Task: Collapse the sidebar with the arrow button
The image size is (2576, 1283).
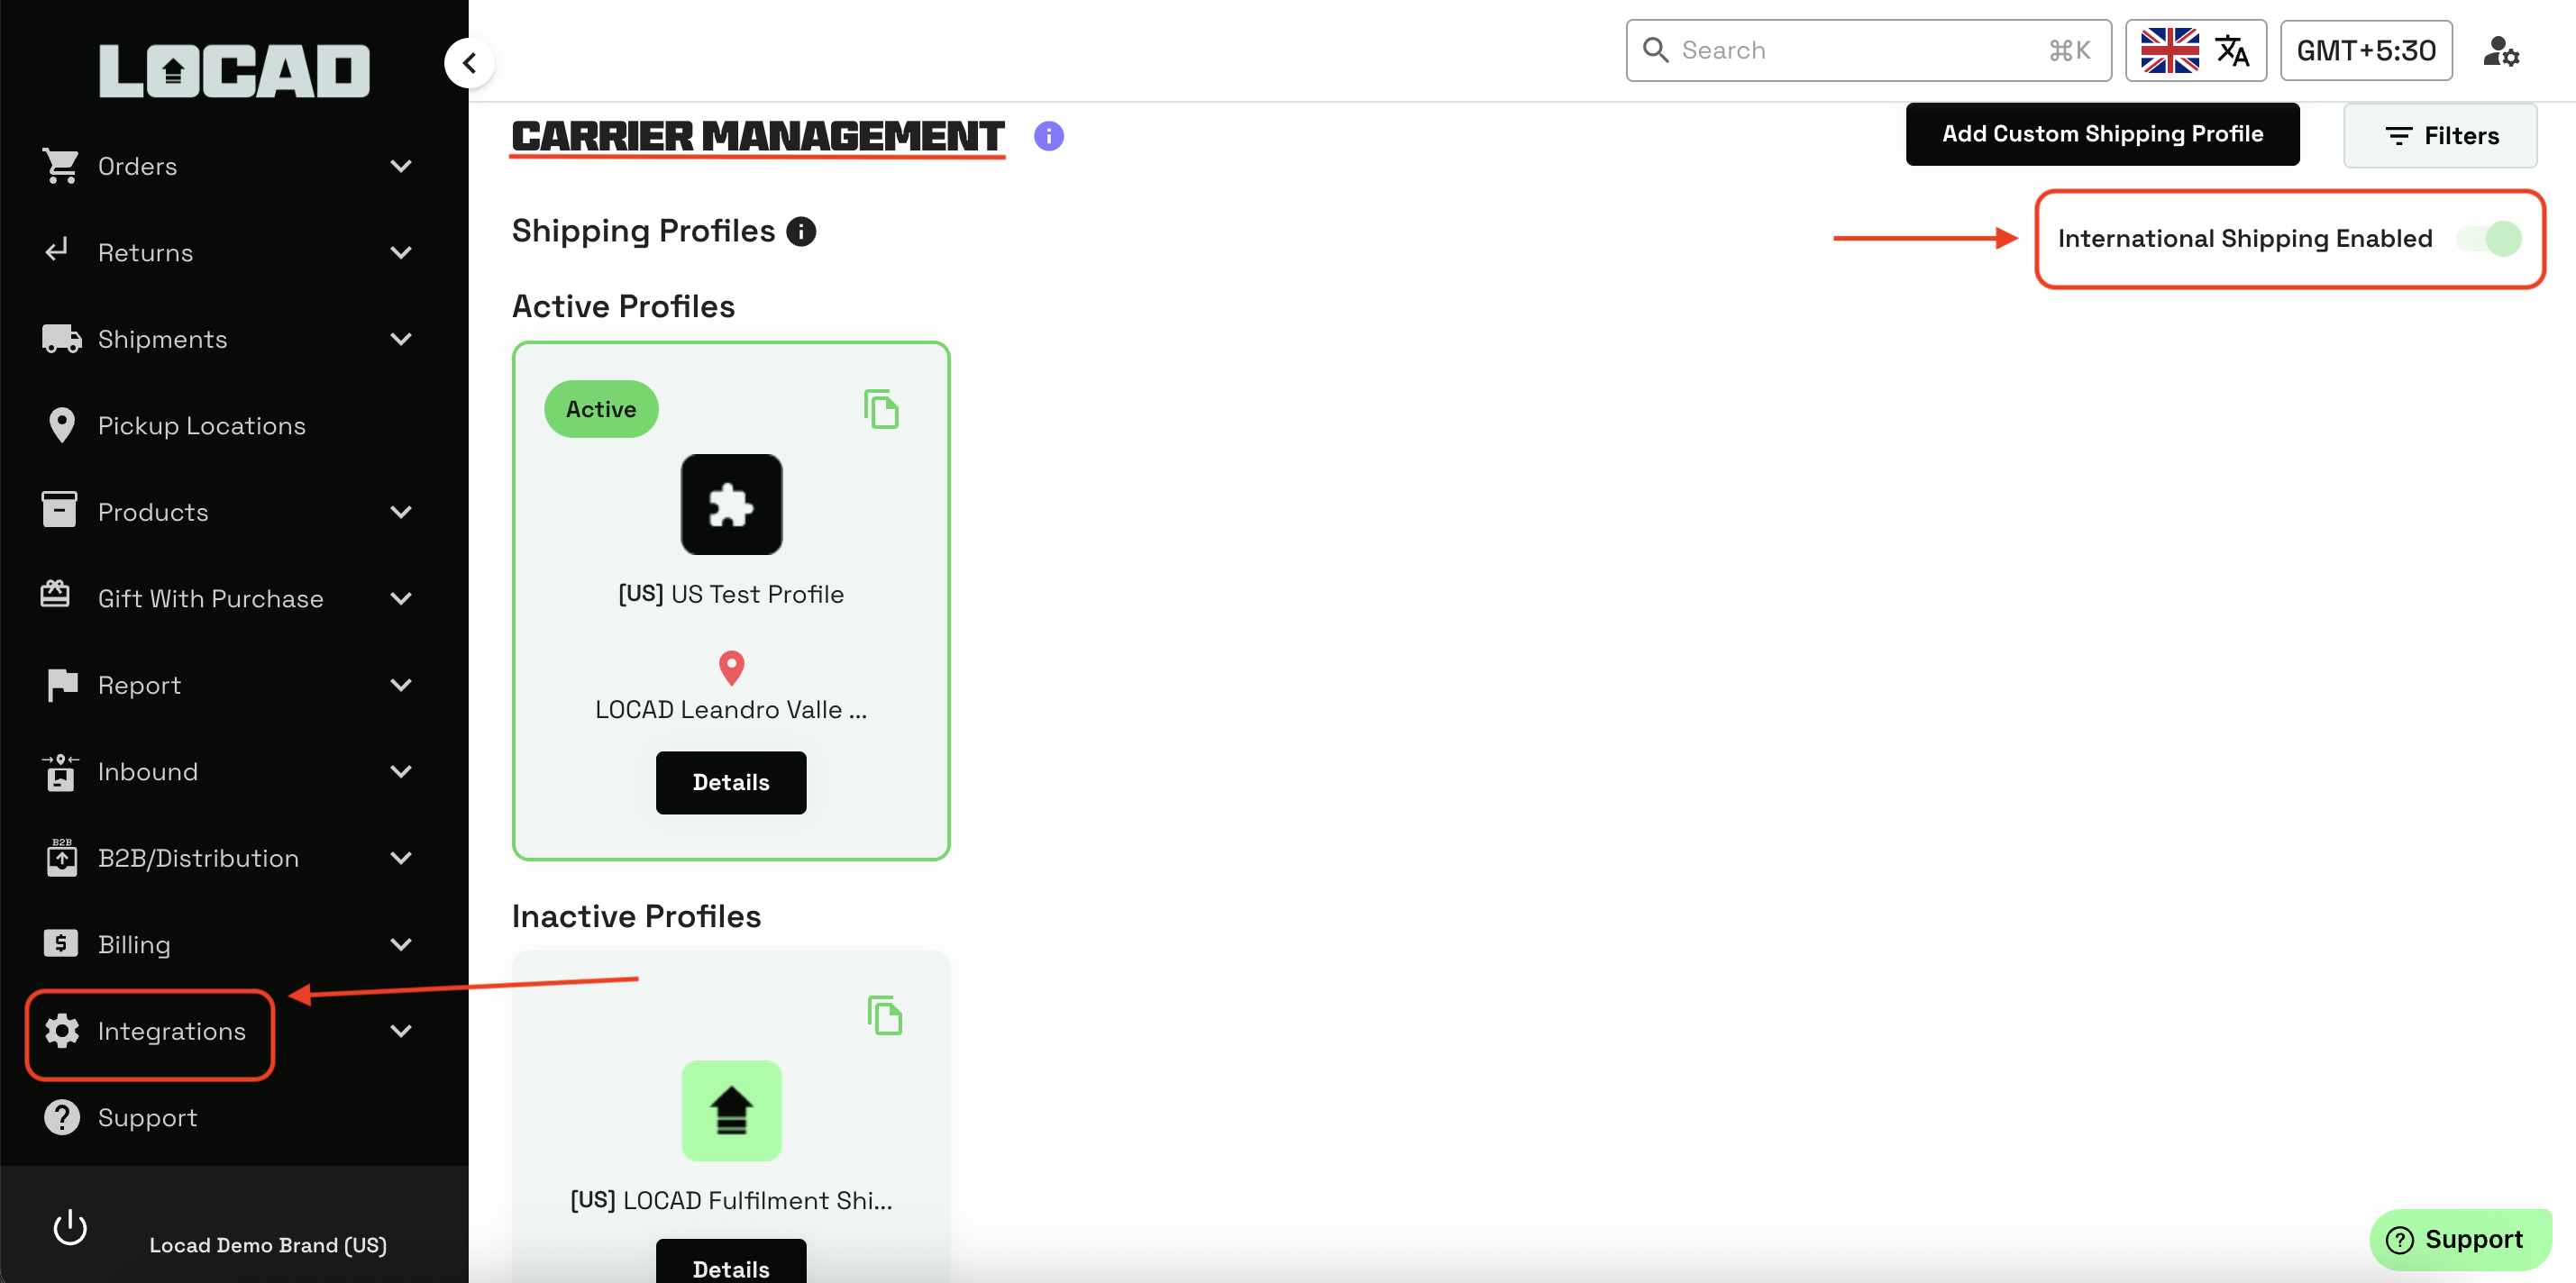Action: pos(469,63)
